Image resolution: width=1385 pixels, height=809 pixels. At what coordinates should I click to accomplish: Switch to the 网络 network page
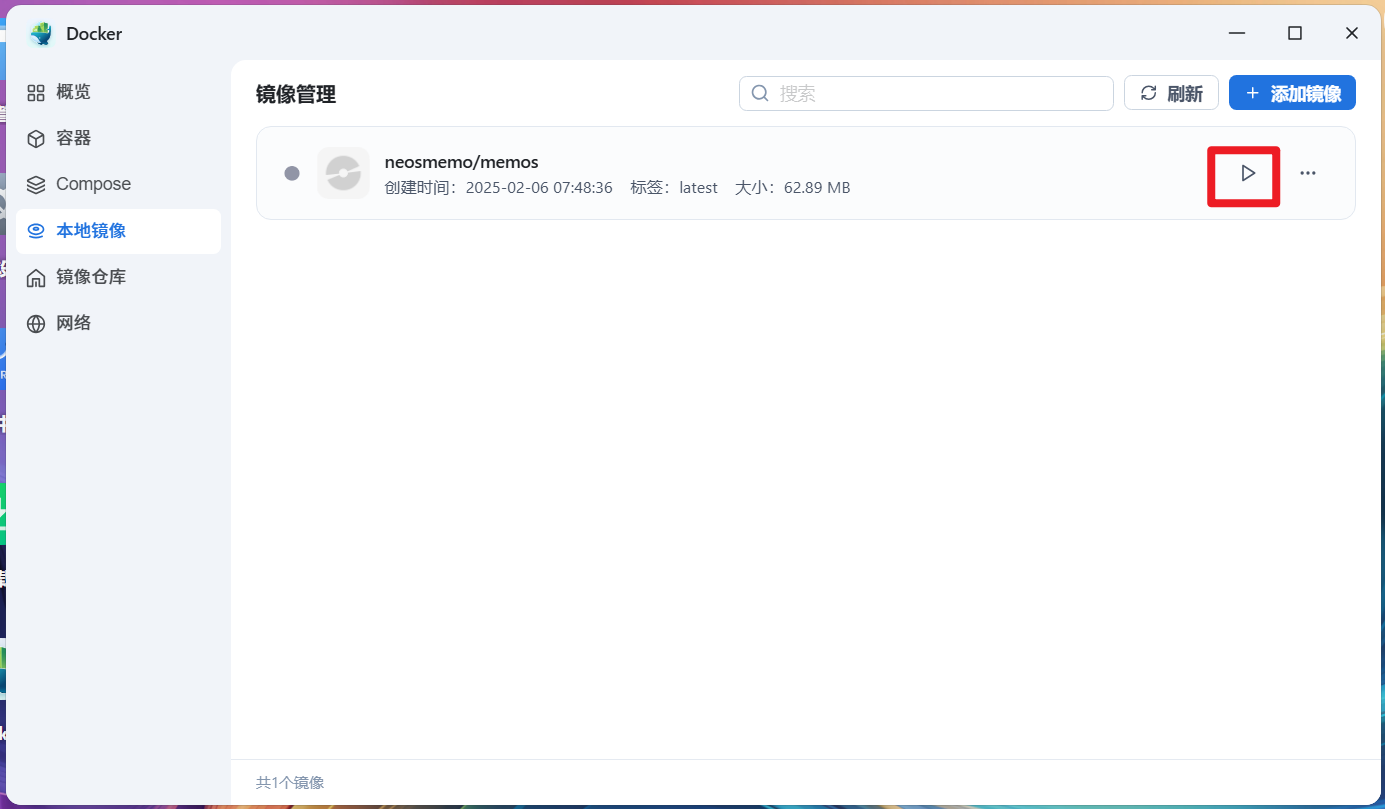click(x=118, y=323)
